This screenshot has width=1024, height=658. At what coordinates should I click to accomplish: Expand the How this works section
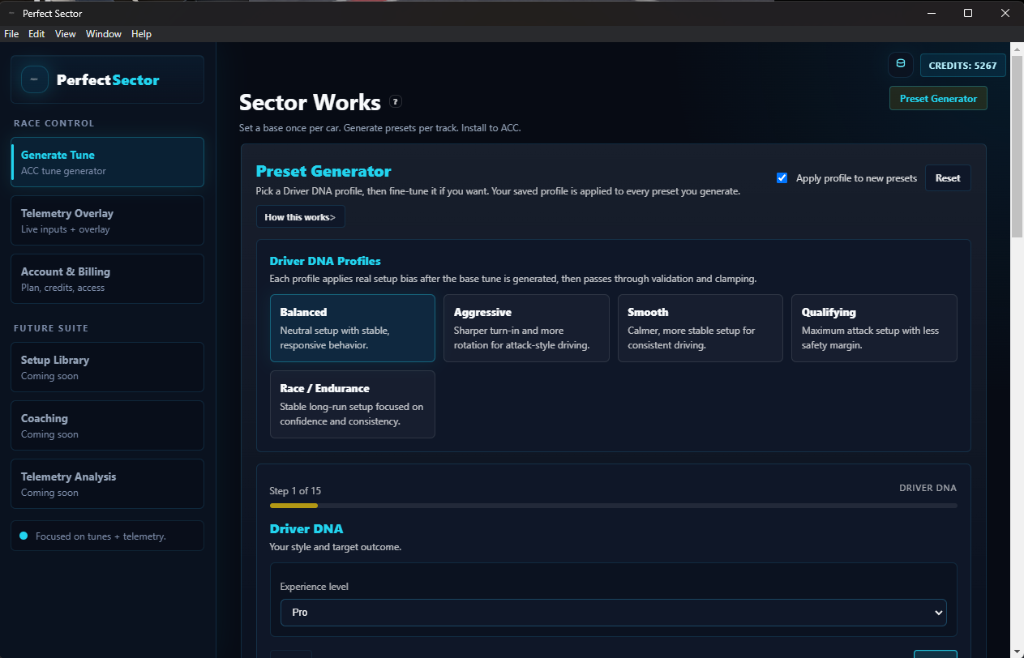tap(300, 217)
